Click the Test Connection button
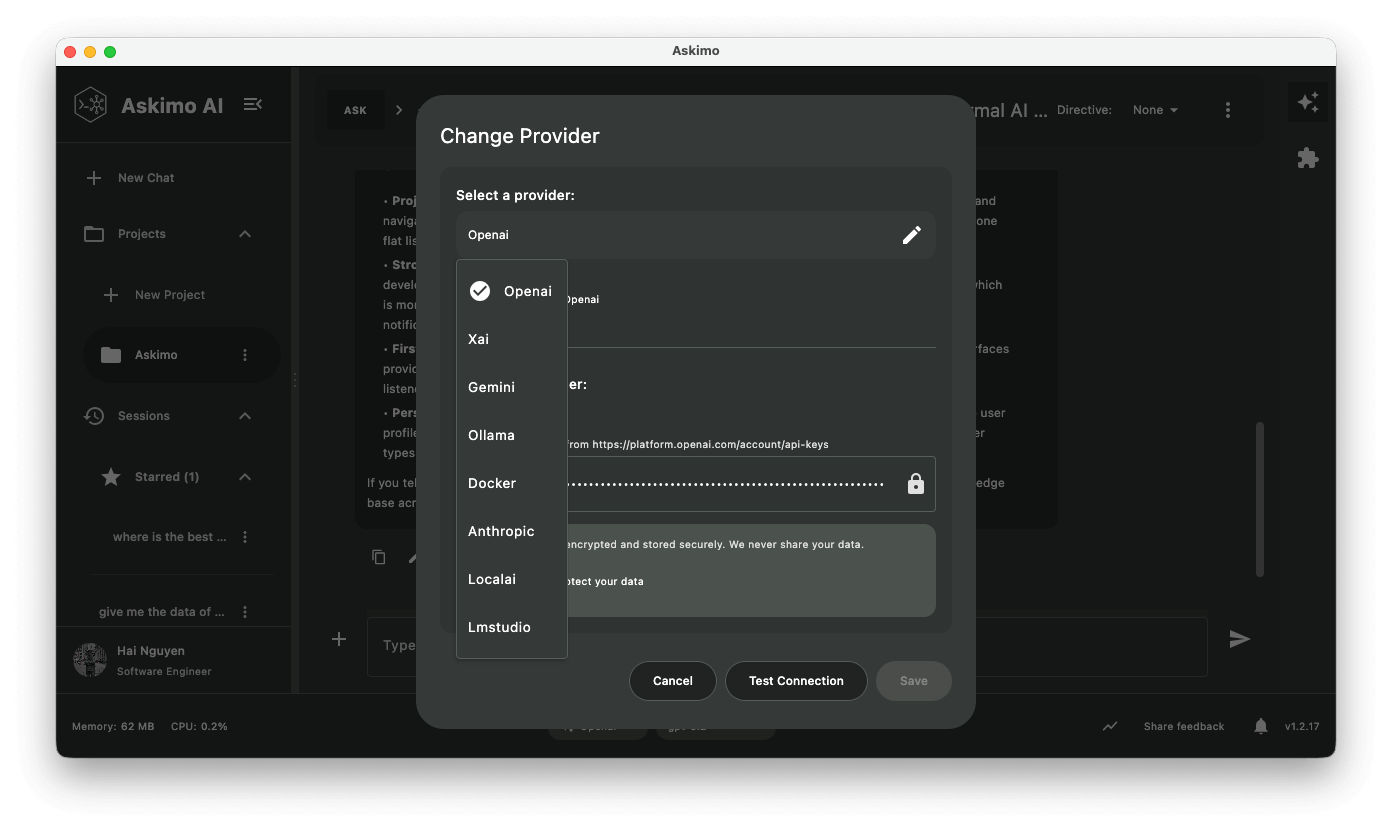 [796, 681]
